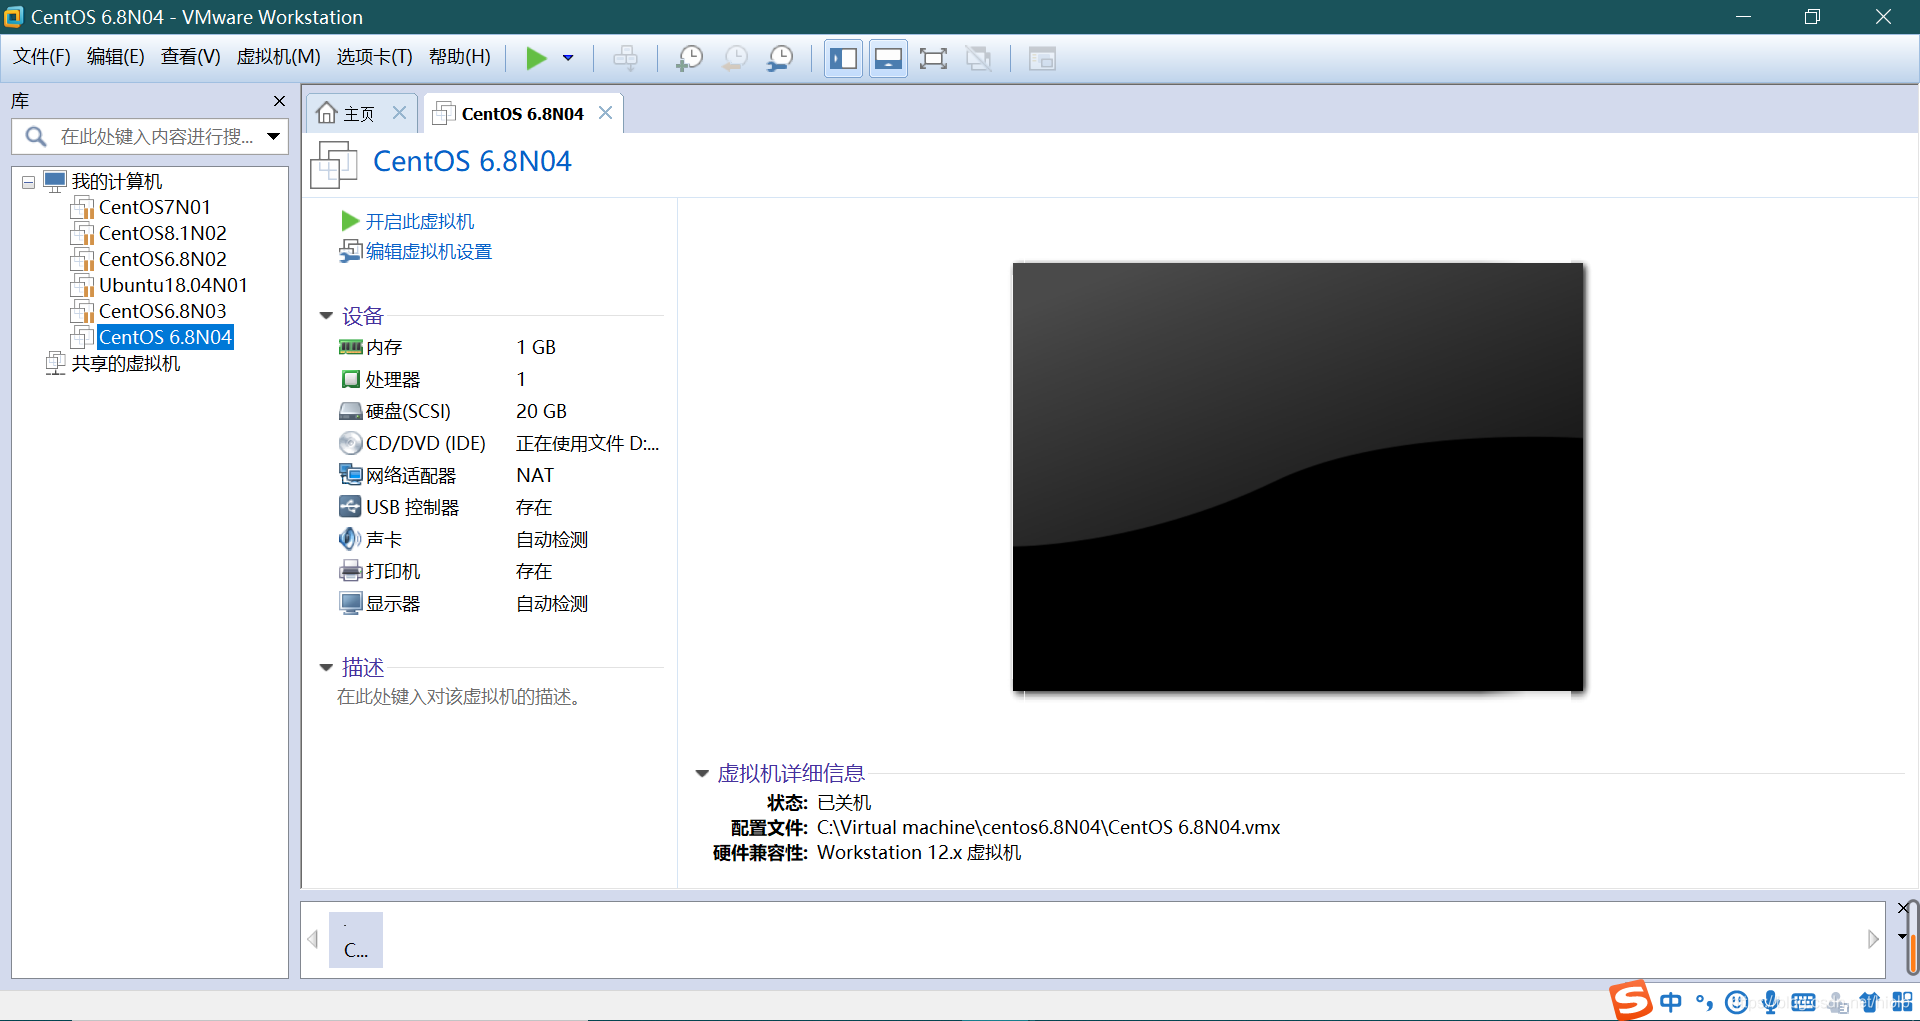Screen dimensions: 1920x1021
Task: Click the 显示器 display icon
Action: pos(350,603)
